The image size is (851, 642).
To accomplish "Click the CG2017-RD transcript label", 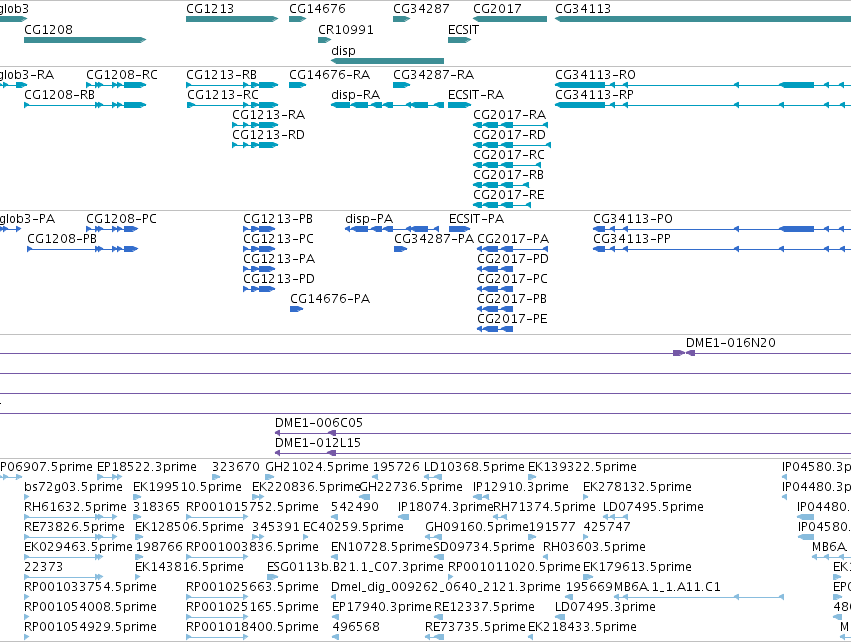I will click(x=509, y=135).
